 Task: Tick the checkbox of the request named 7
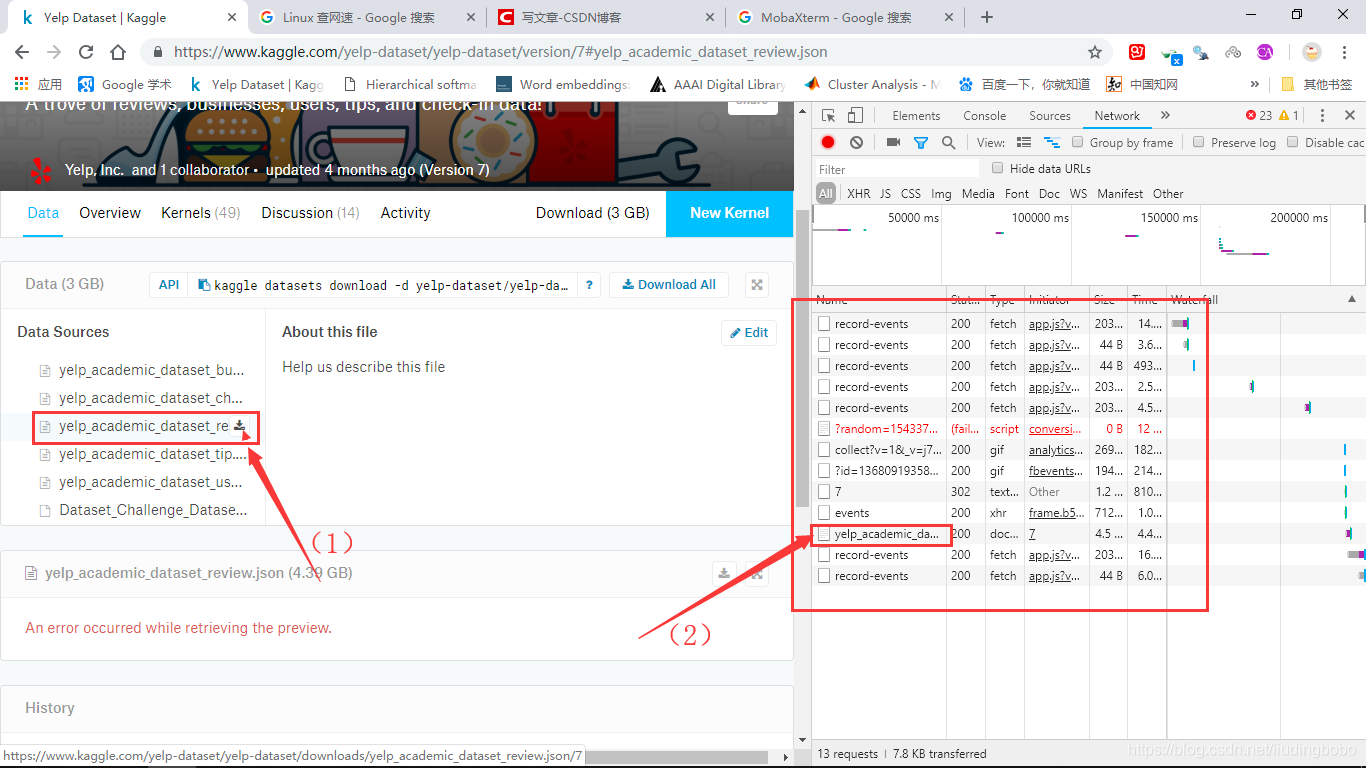point(824,492)
